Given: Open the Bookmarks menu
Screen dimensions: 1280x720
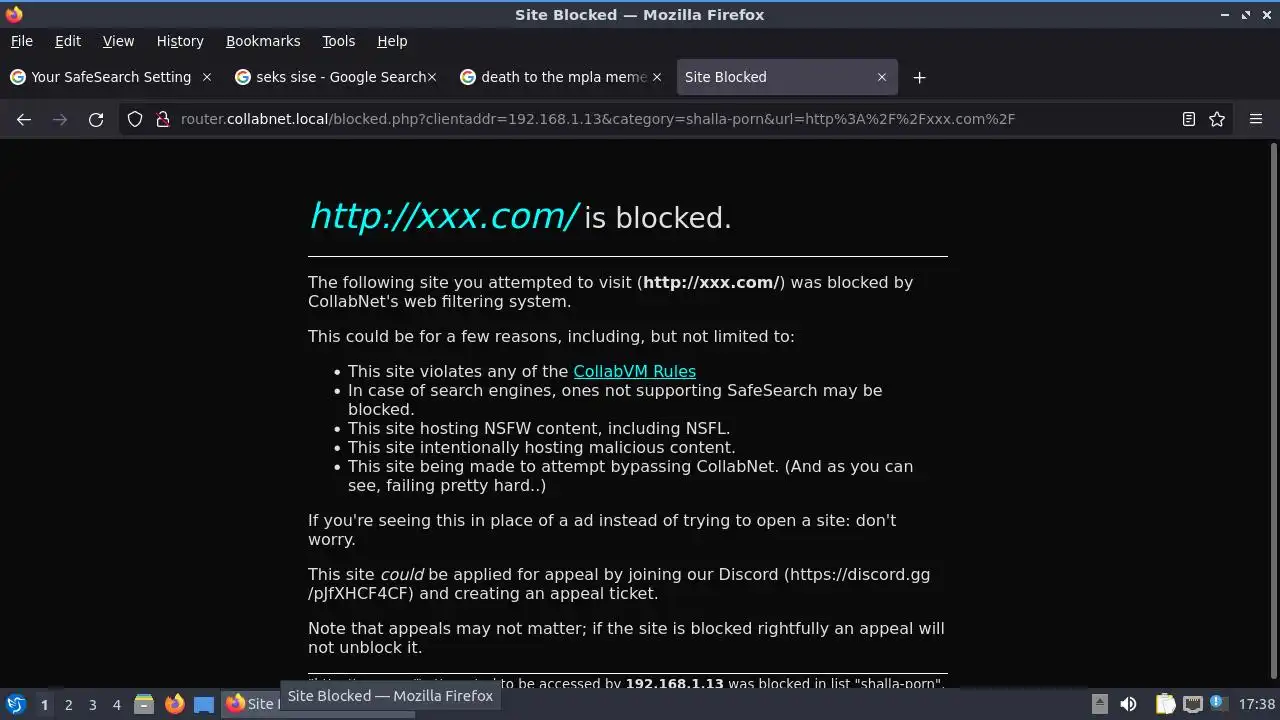Looking at the screenshot, I should [263, 41].
